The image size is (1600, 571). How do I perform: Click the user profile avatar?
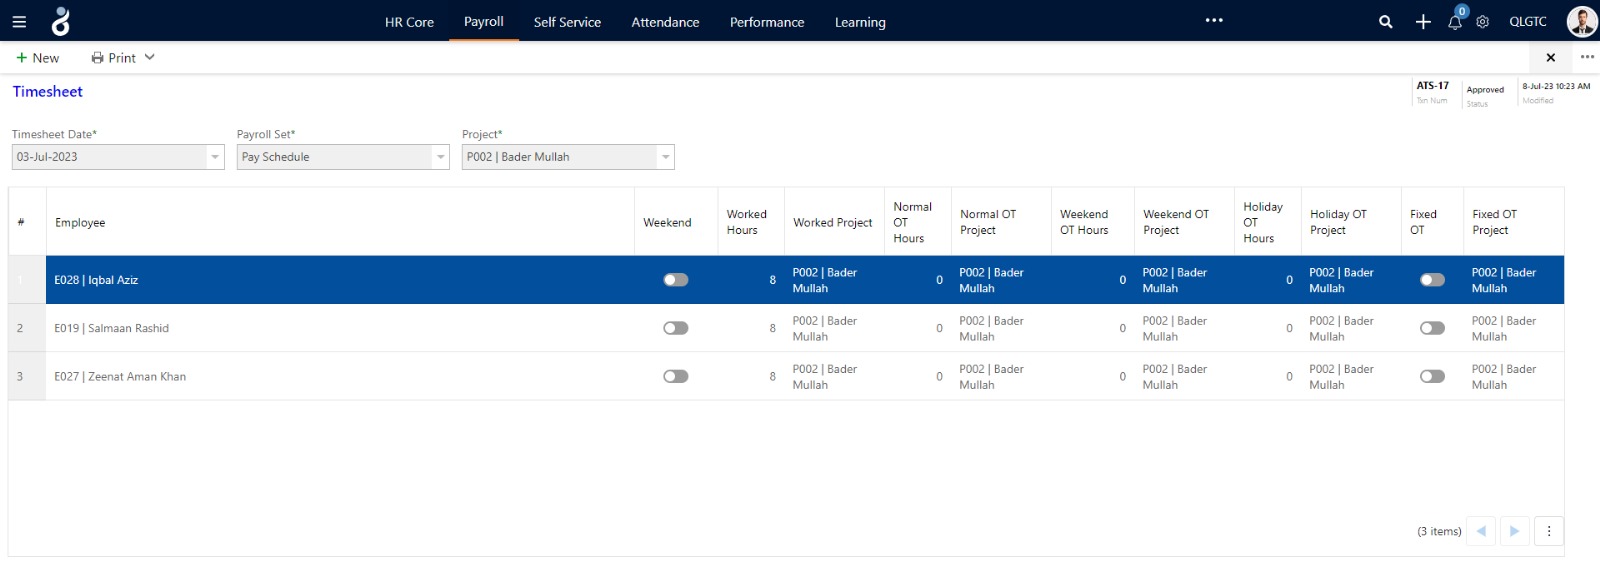coord(1581,21)
